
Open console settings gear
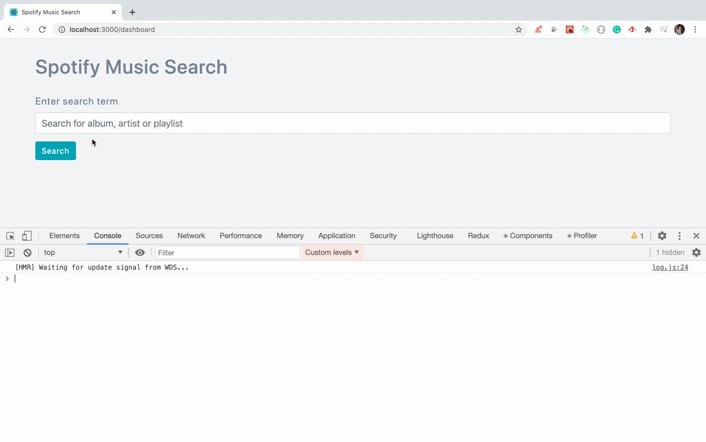697,253
